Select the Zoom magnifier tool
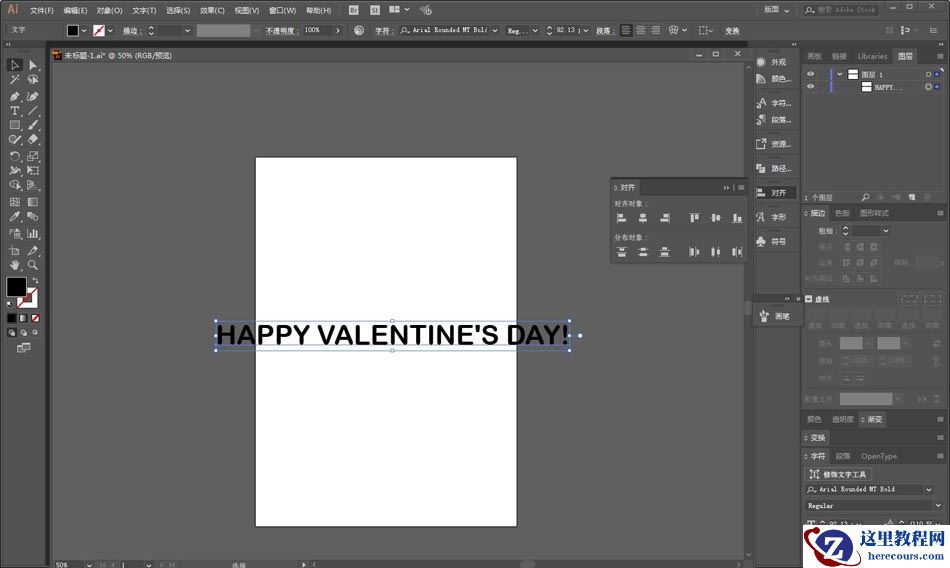The height and width of the screenshot is (568, 950). [33, 265]
